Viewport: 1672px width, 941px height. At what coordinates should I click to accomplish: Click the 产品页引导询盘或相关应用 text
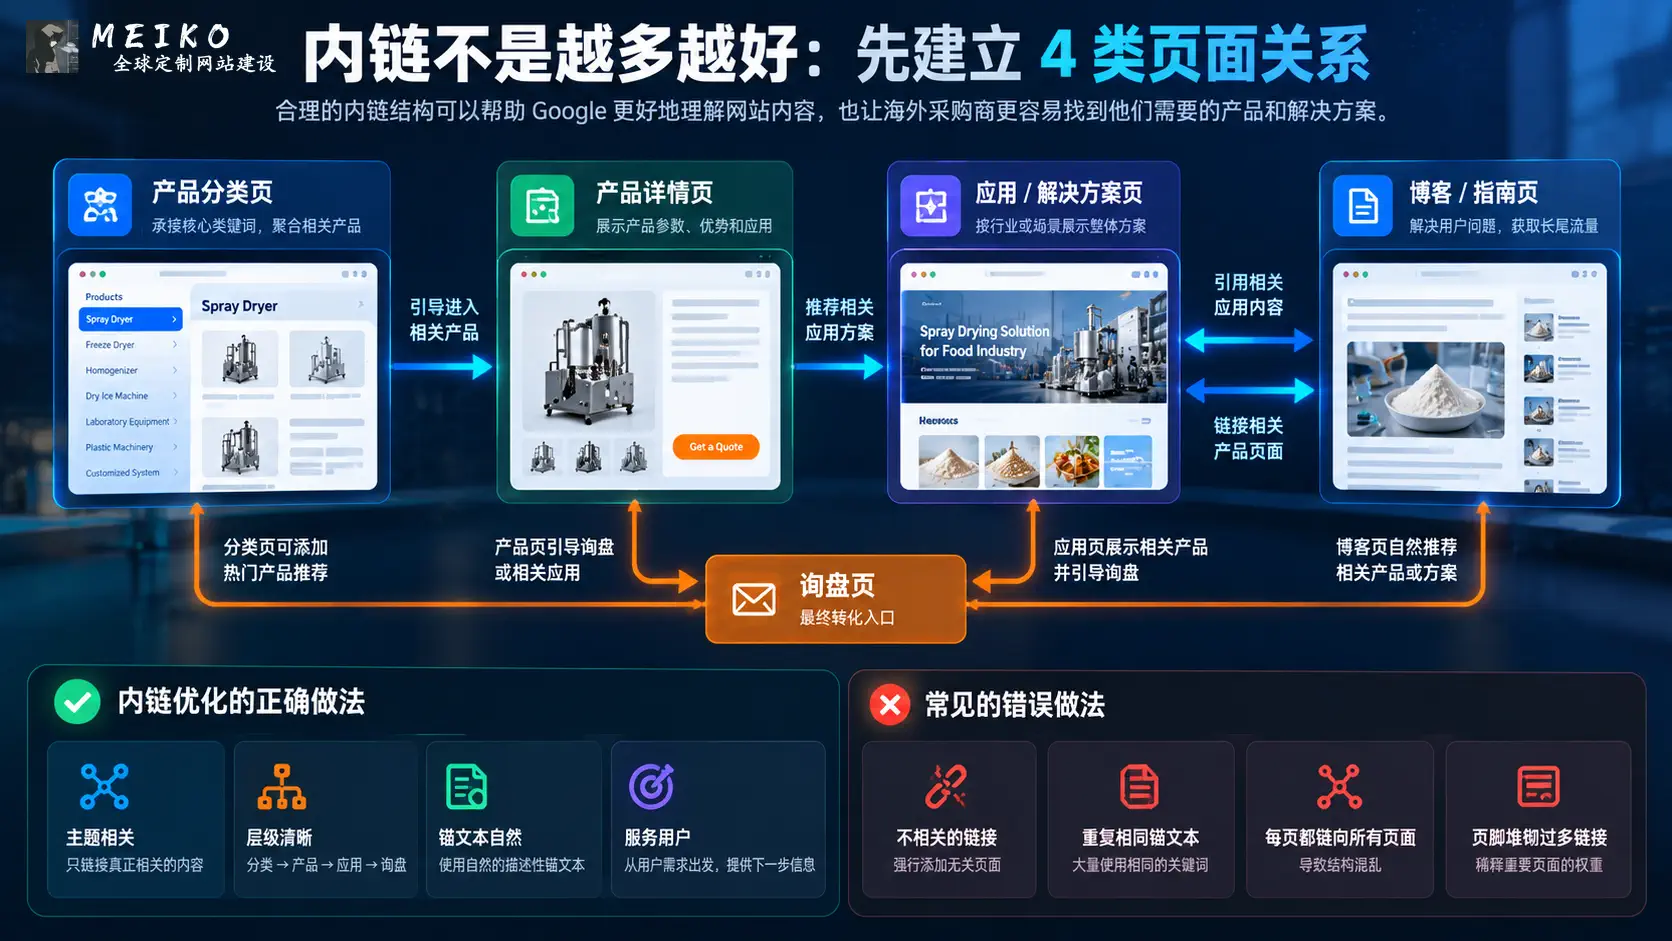tap(554, 560)
